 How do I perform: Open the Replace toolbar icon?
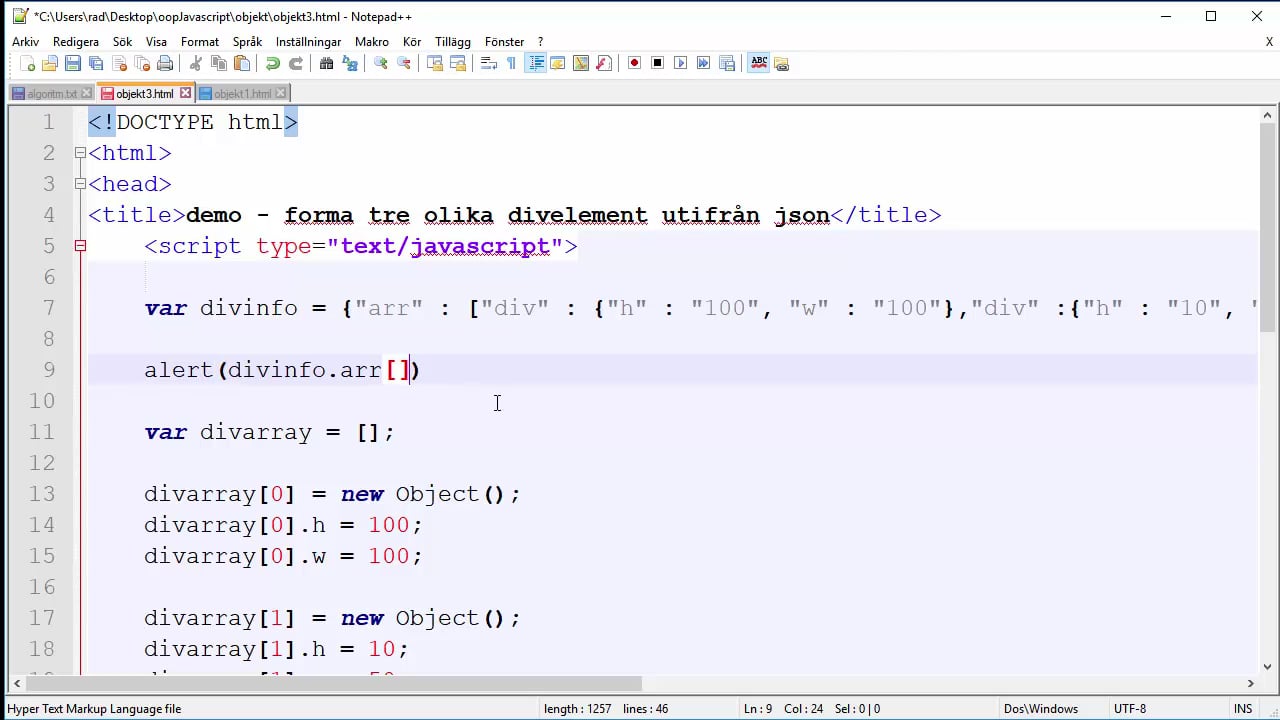pos(350,63)
